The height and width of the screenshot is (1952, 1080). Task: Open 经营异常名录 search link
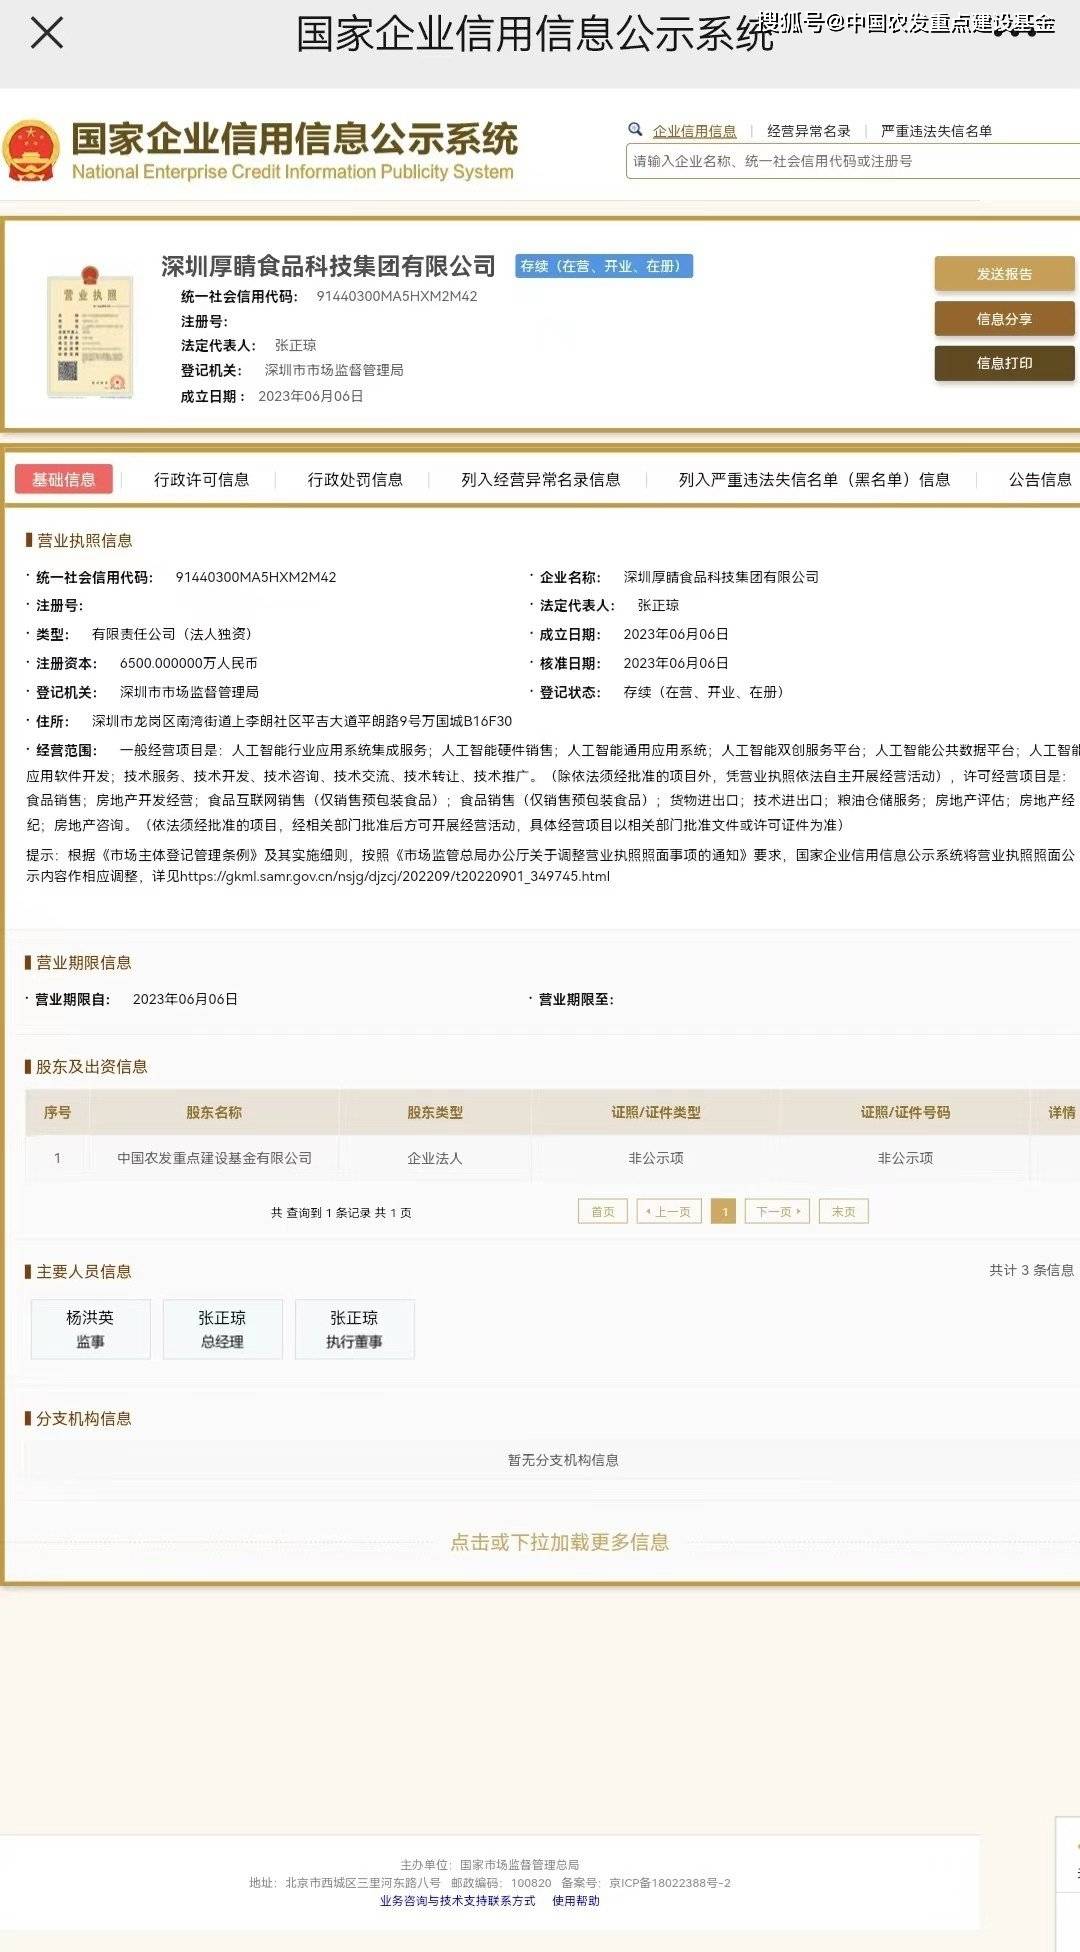coord(809,131)
